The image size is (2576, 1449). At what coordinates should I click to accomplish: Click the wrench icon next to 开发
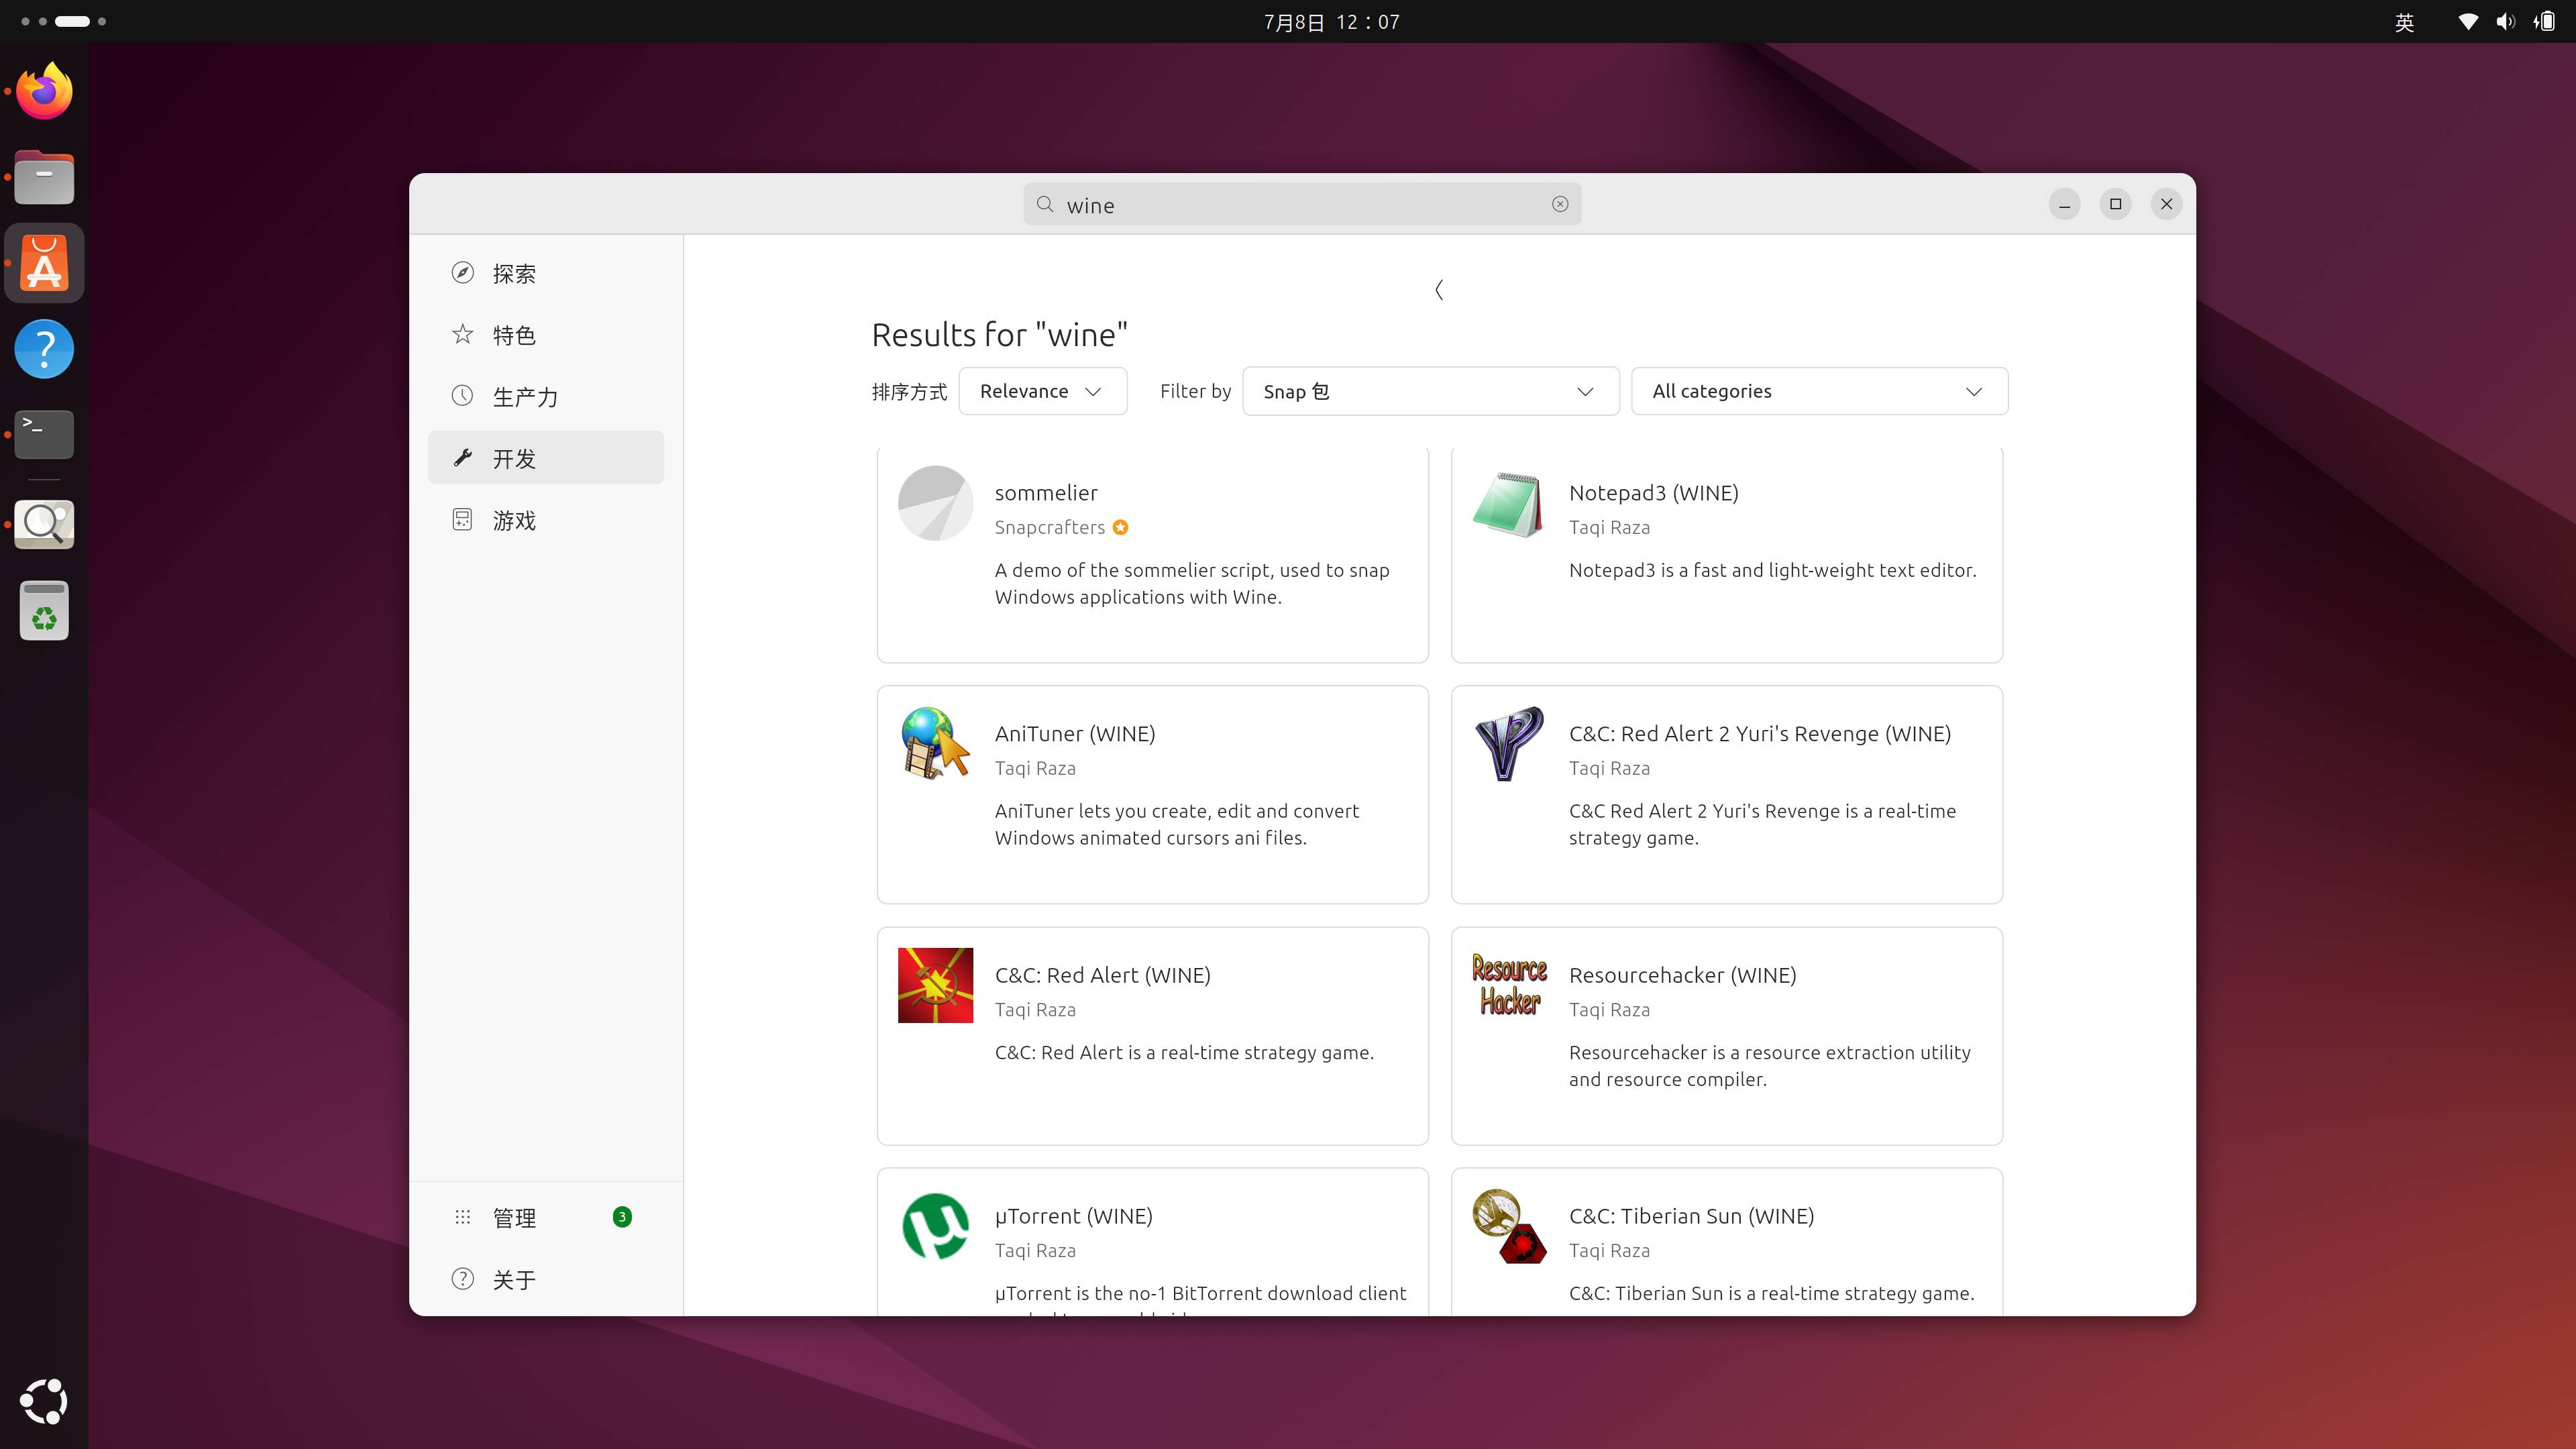click(x=462, y=458)
